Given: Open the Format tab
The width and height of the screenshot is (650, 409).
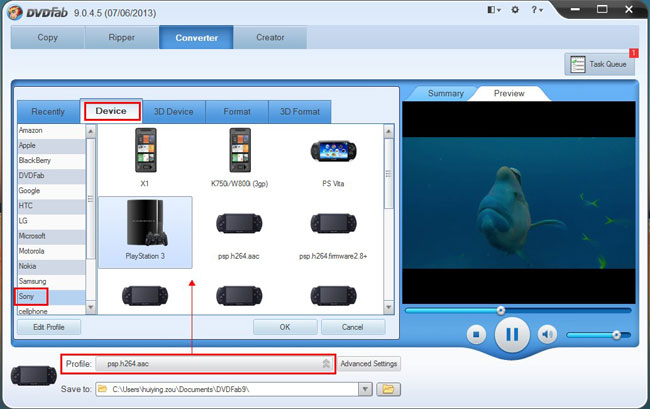Looking at the screenshot, I should tap(237, 112).
